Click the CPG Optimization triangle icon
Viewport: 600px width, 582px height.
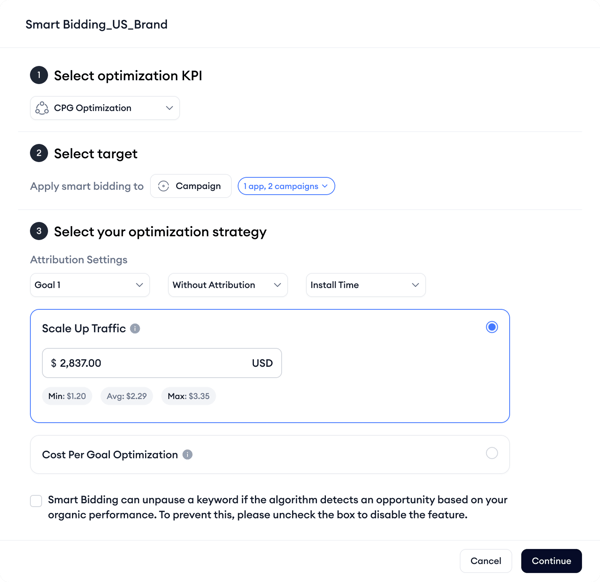click(42, 108)
